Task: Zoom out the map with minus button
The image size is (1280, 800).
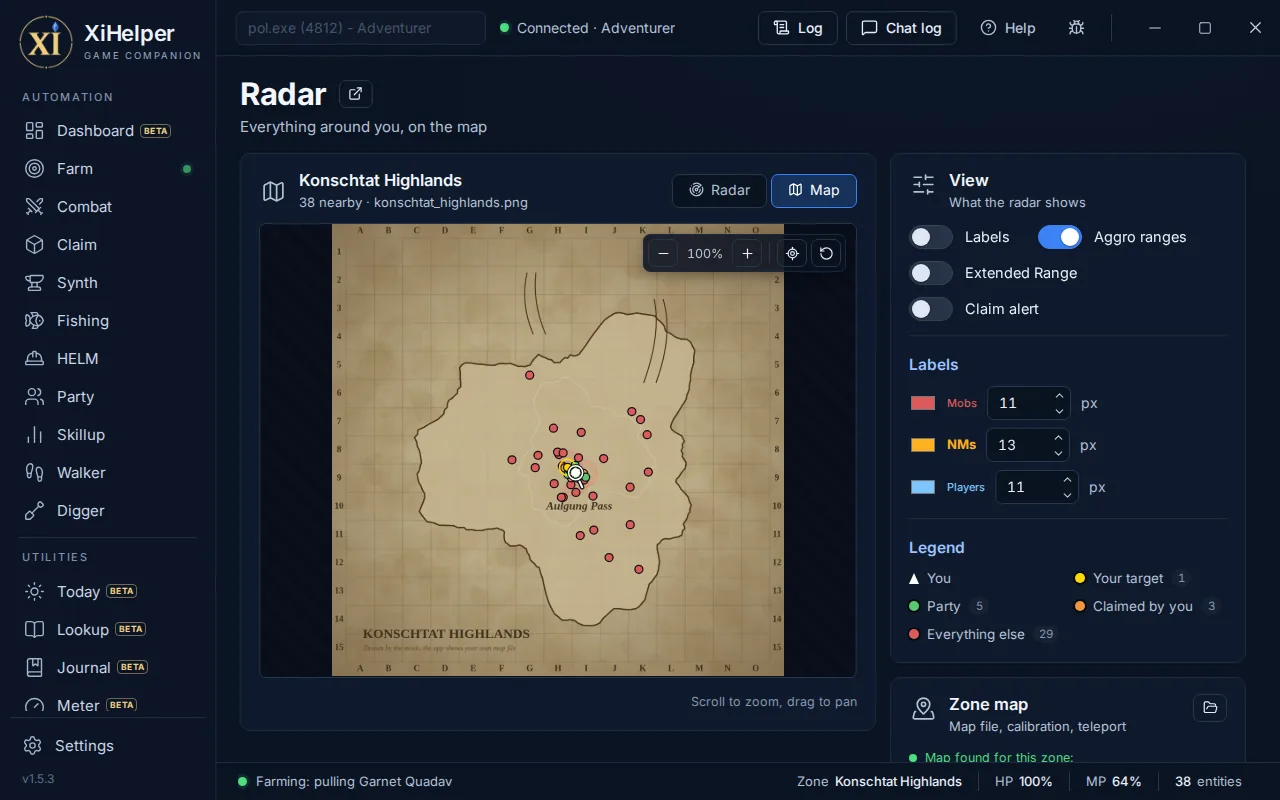Action: click(x=665, y=254)
